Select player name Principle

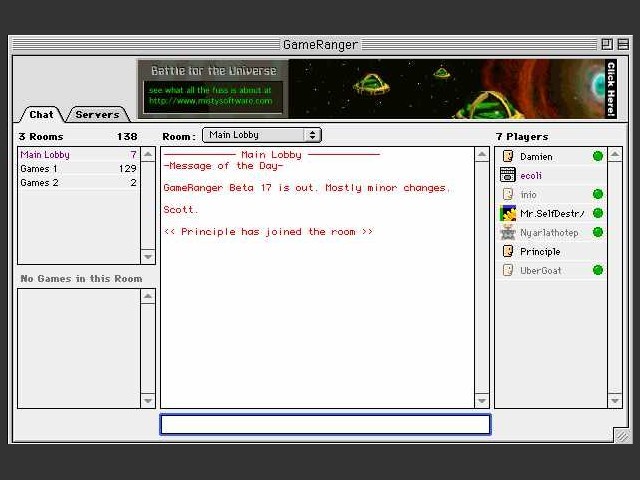[540, 252]
